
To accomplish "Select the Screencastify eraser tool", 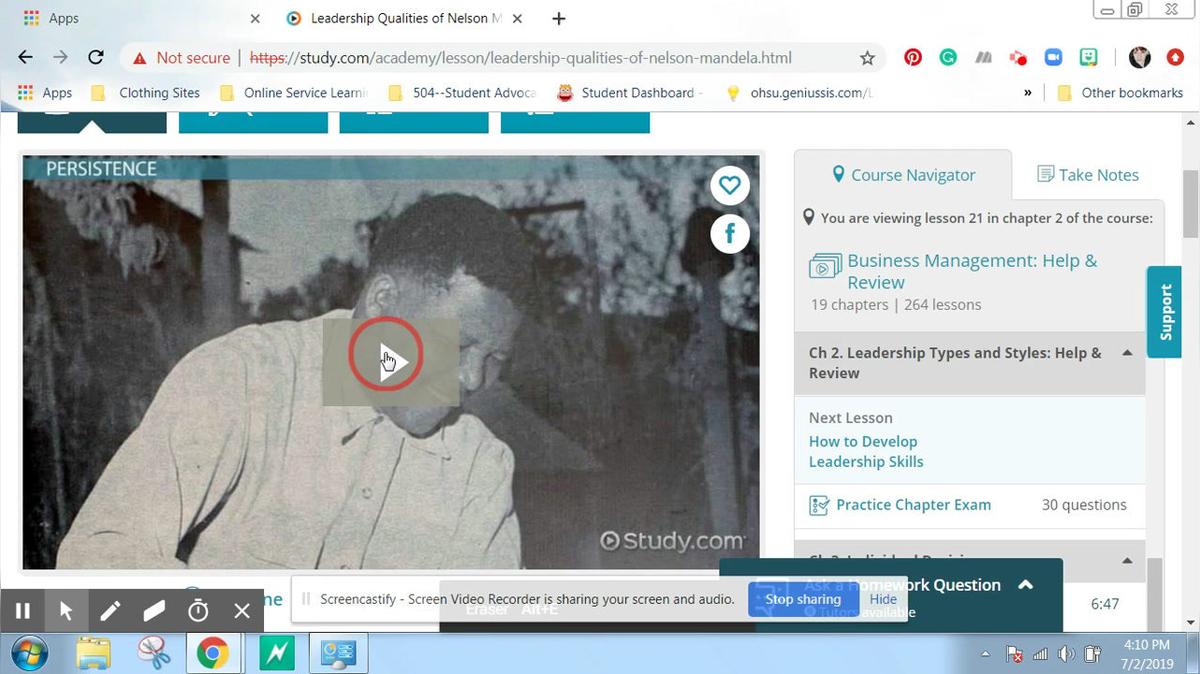I will pos(154,610).
